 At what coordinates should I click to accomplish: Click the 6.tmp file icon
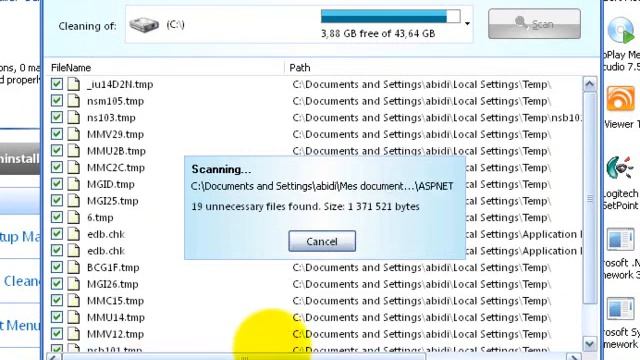click(x=73, y=217)
